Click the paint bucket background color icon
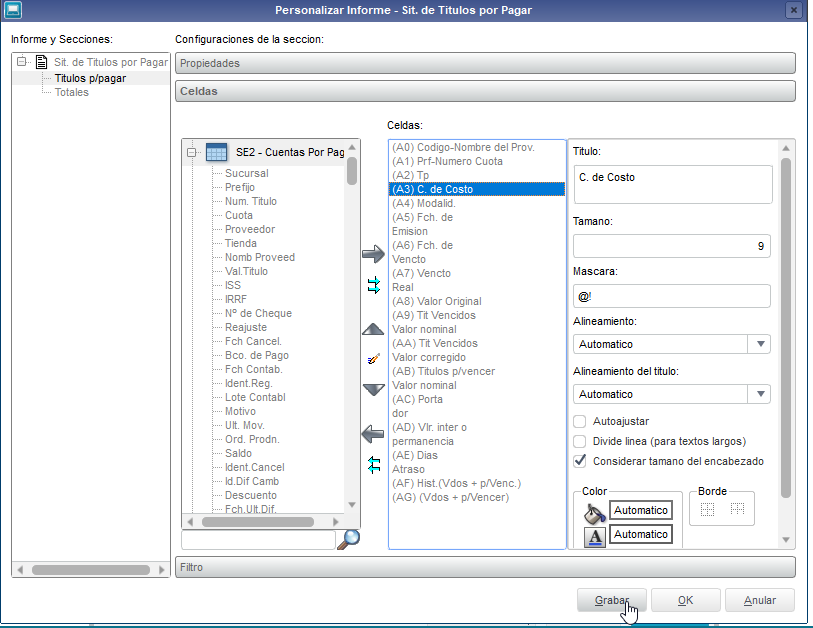Screen dimensions: 813x628 point(595,513)
